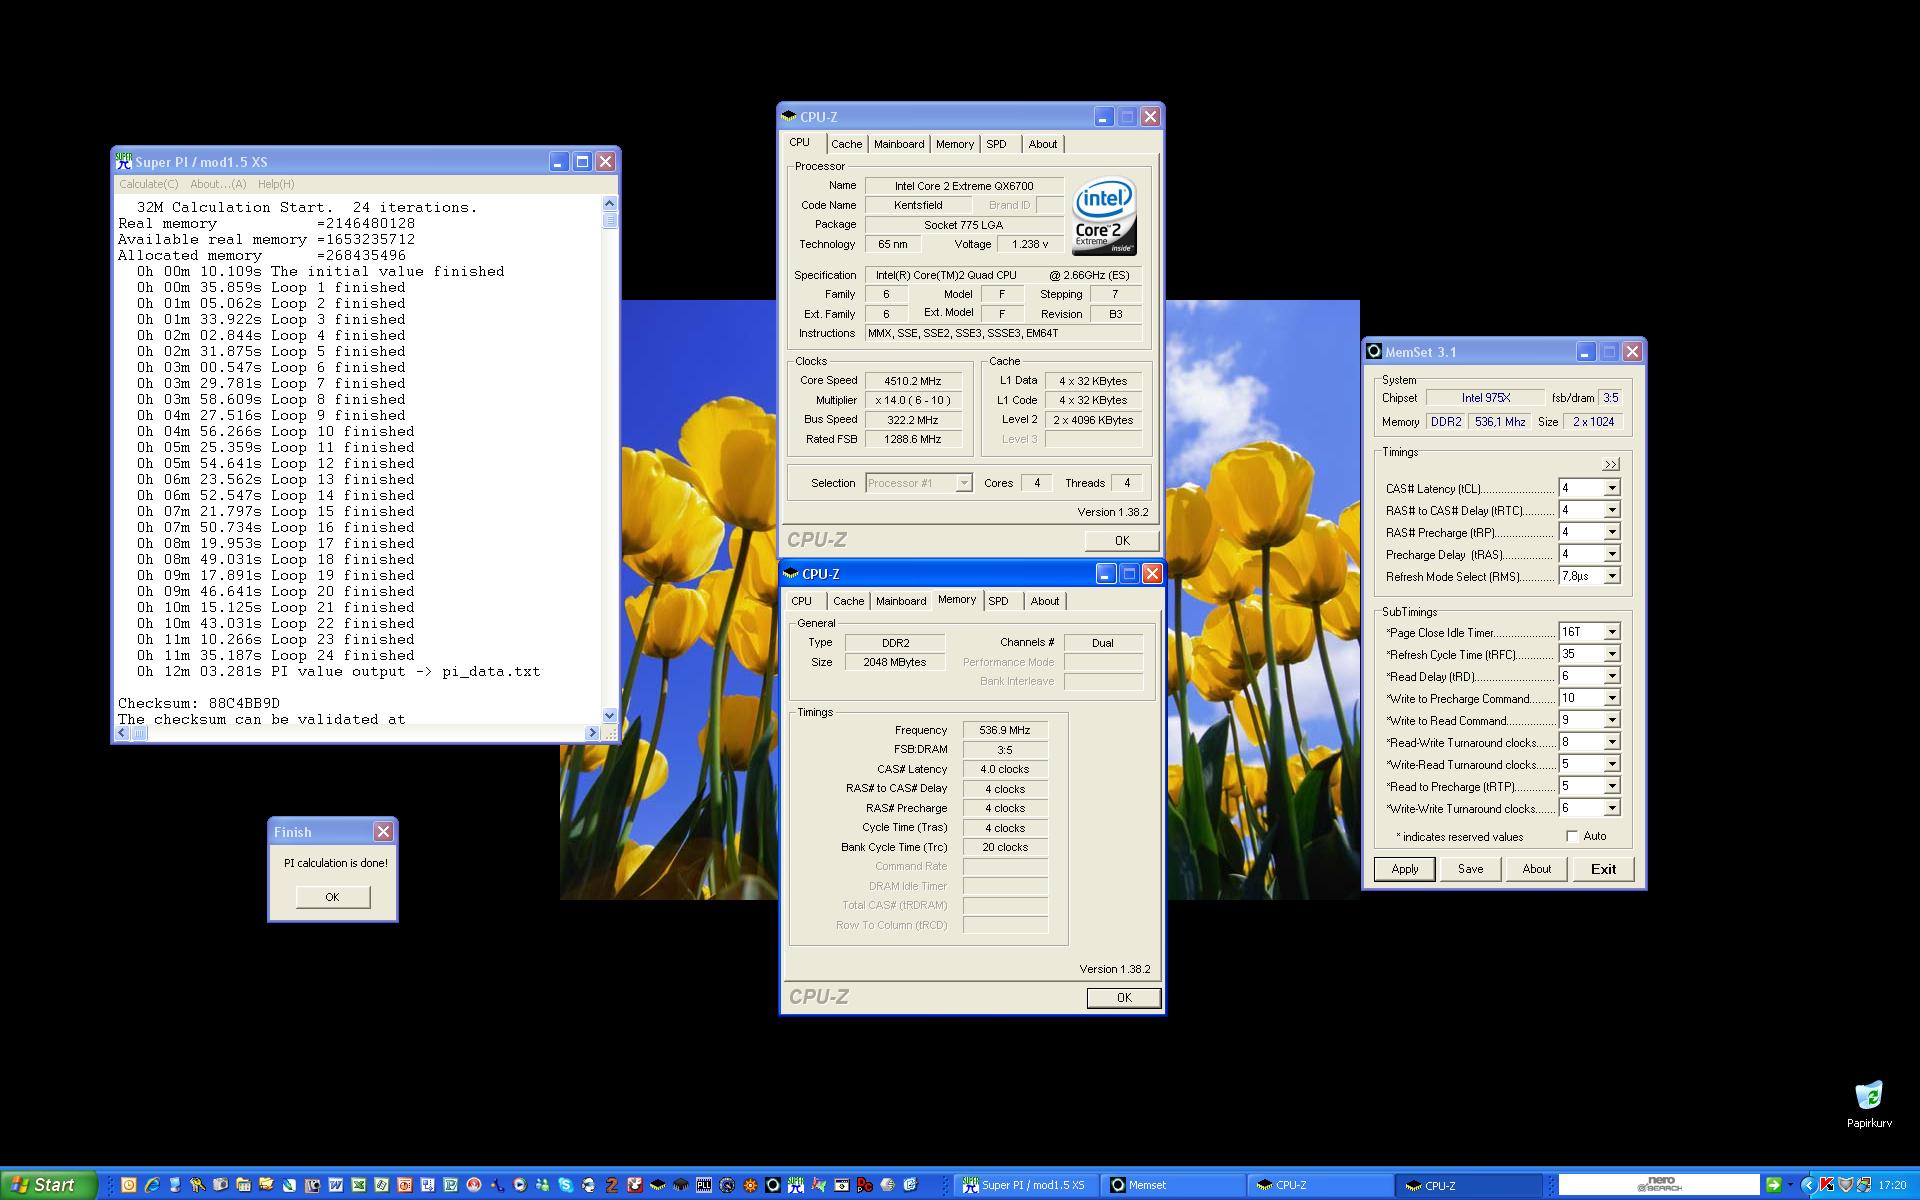This screenshot has height=1200, width=1920.
Task: Open the red PC quick launch icon
Action: coord(865,1185)
